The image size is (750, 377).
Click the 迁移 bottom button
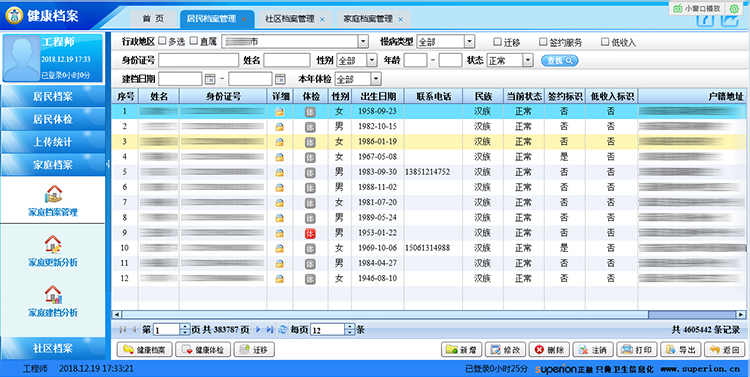tap(254, 350)
